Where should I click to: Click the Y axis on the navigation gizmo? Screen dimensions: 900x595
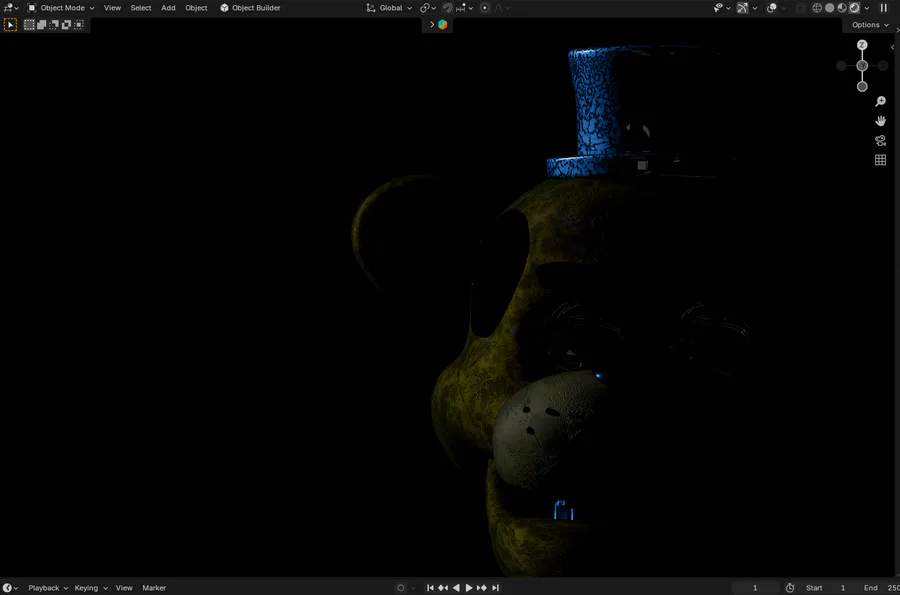862,66
